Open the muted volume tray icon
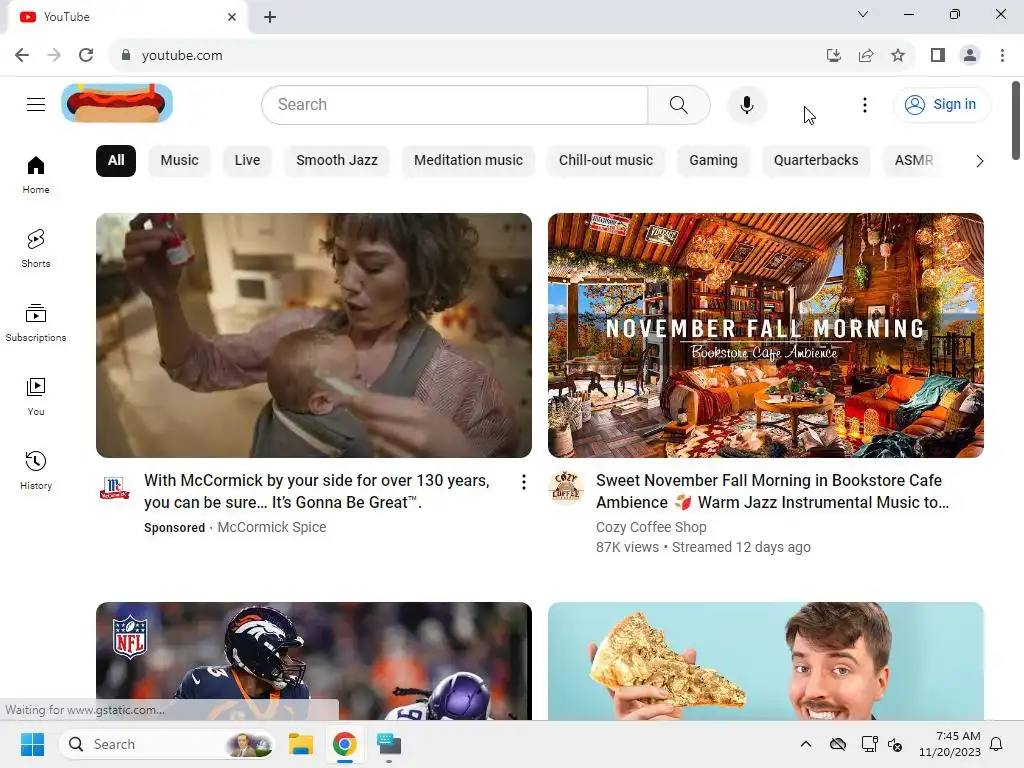The height and width of the screenshot is (768, 1024). click(x=895, y=744)
